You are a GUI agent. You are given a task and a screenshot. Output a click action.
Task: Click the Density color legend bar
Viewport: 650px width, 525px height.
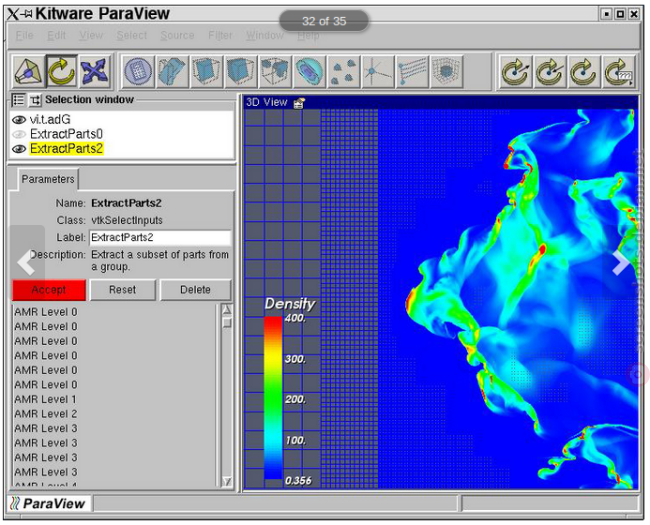[273, 398]
